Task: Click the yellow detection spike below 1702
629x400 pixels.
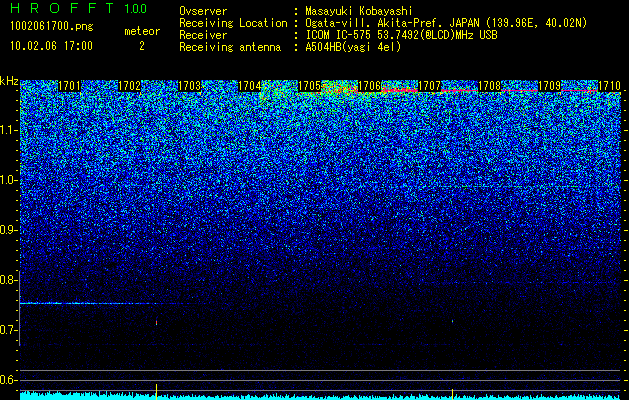Action: coord(156,391)
